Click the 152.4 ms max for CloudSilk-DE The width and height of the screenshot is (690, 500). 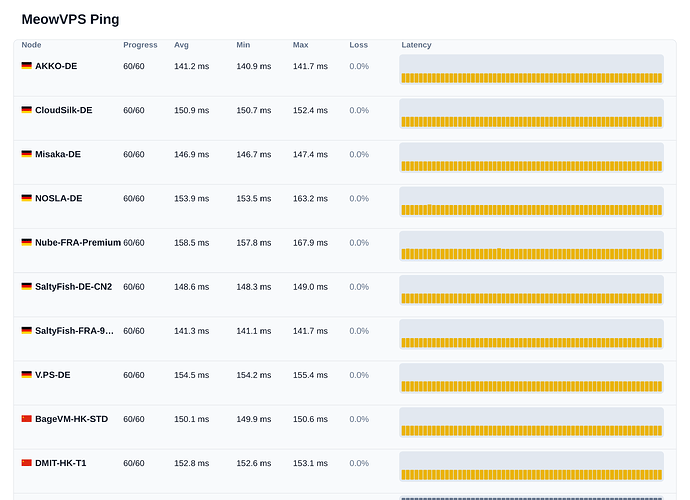coord(310,110)
